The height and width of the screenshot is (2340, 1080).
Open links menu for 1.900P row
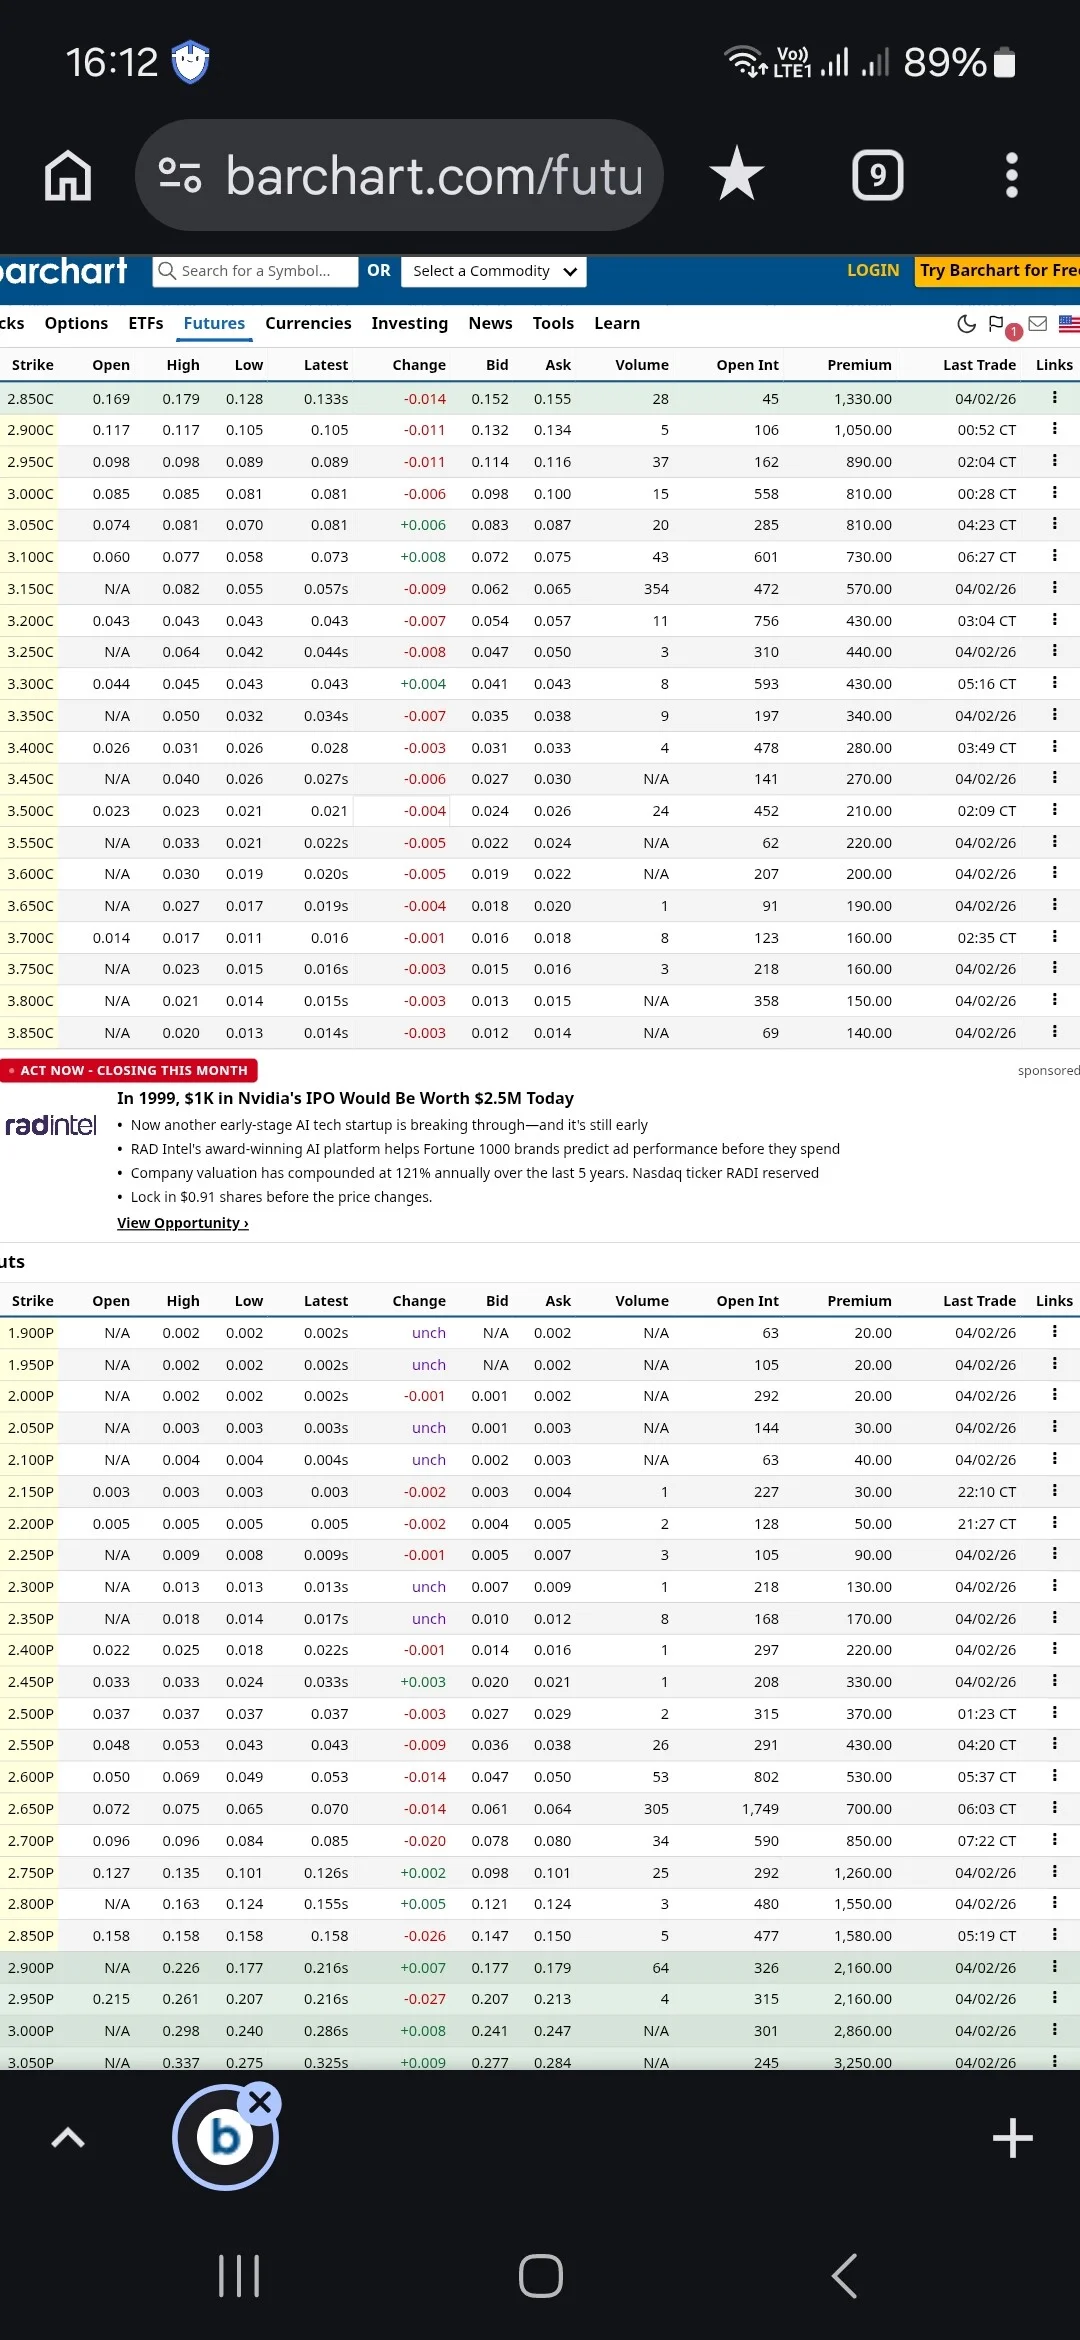(x=1054, y=1331)
